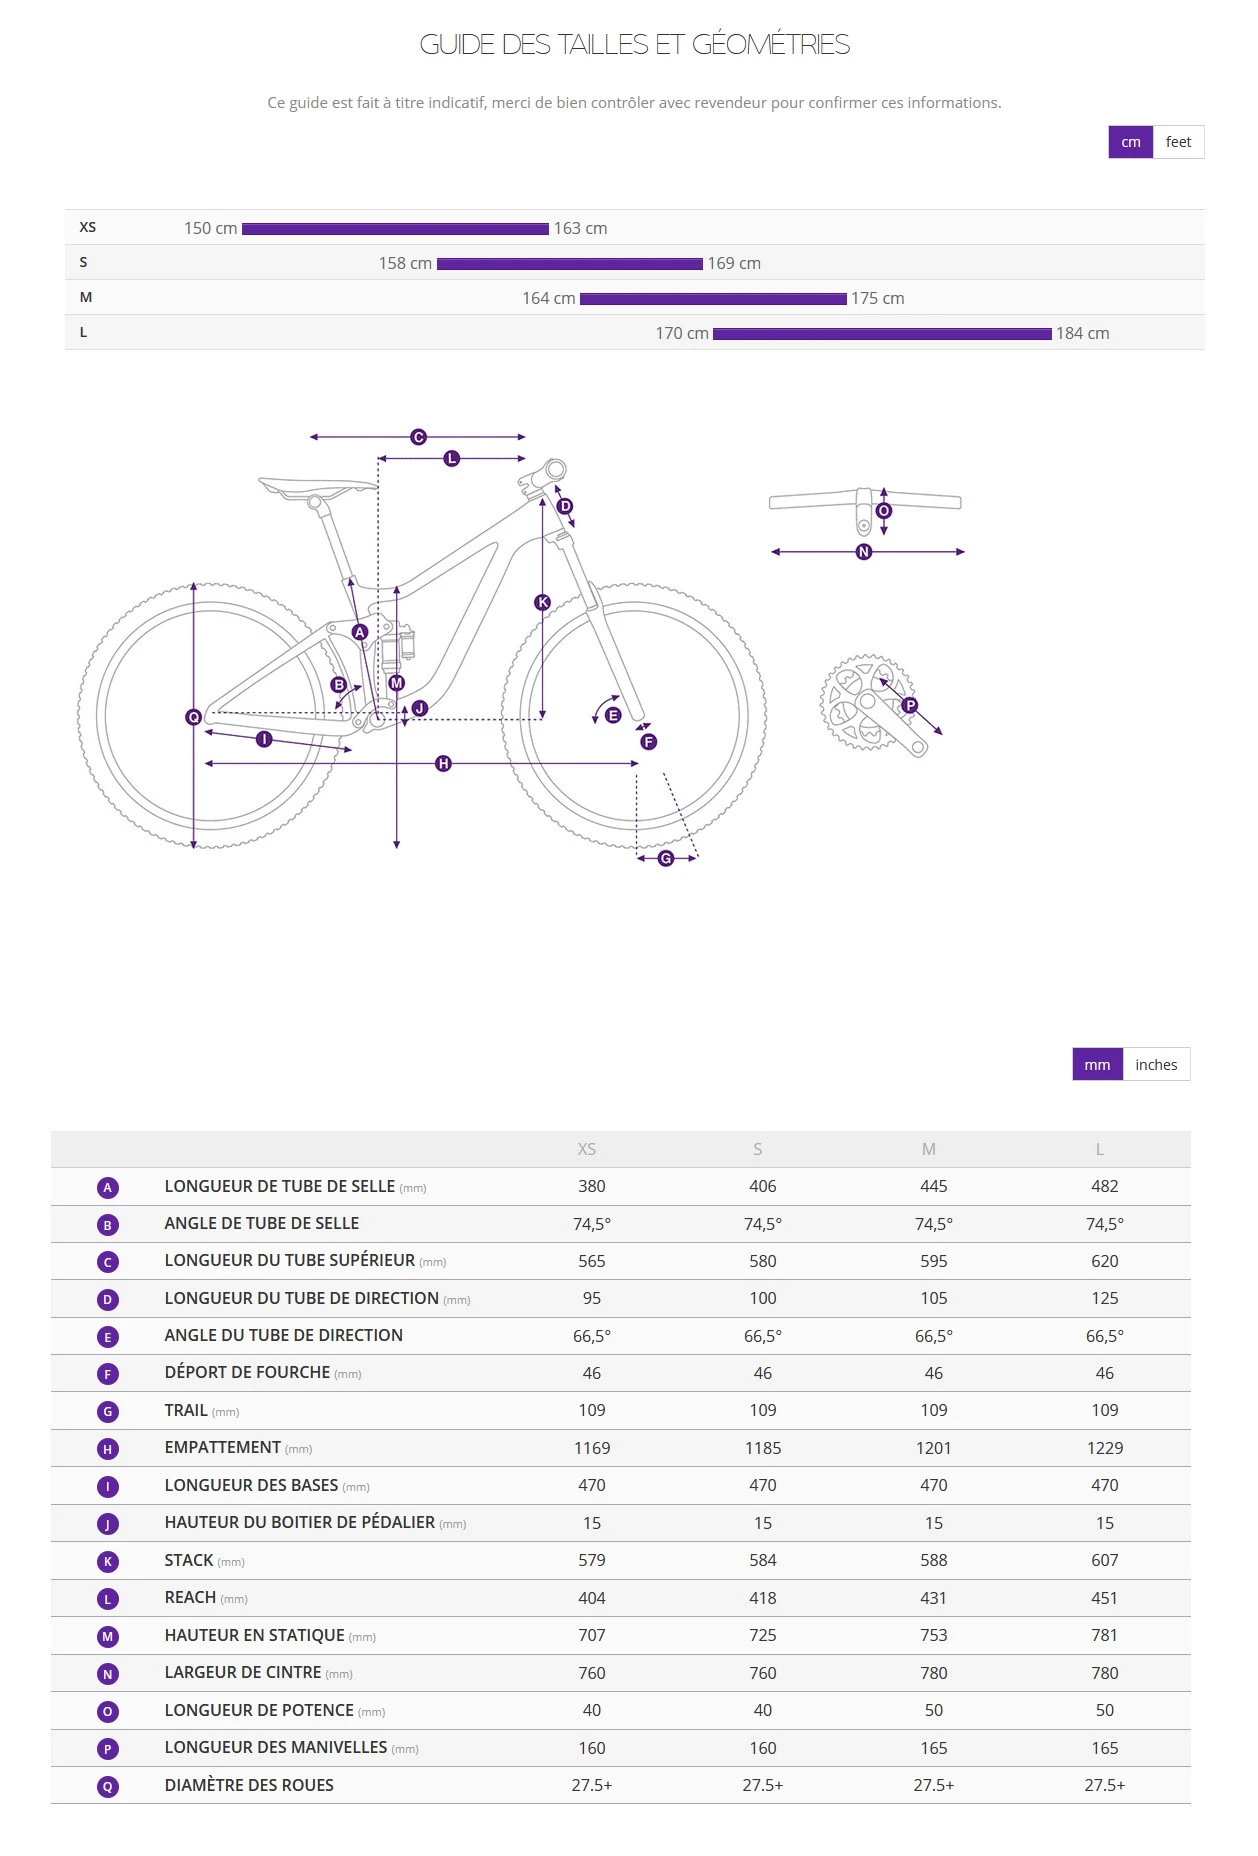The width and height of the screenshot is (1258, 1856).
Task: Click the C top tube length icon
Action: pyautogui.click(x=108, y=1262)
